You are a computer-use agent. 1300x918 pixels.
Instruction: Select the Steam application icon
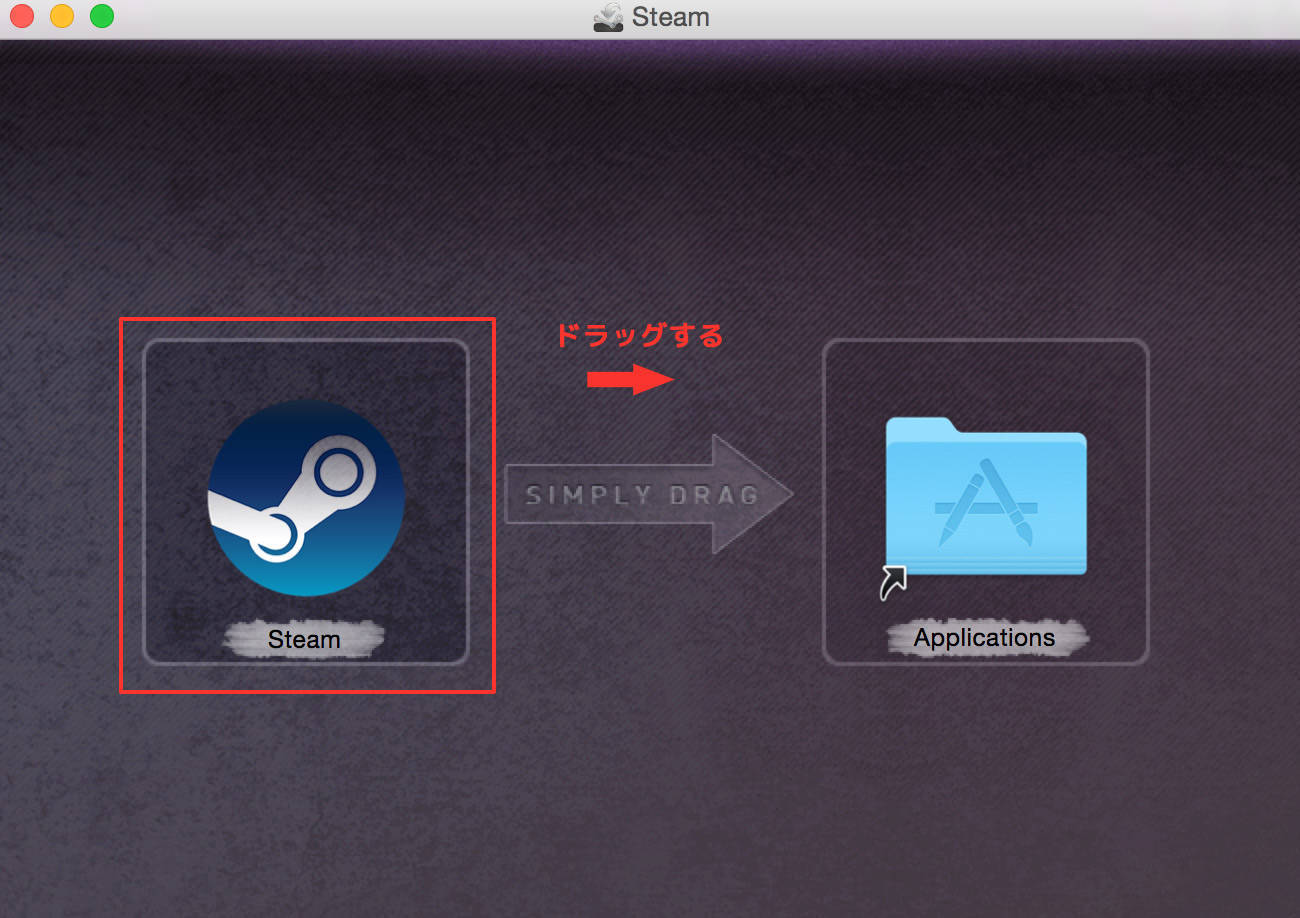tap(306, 498)
